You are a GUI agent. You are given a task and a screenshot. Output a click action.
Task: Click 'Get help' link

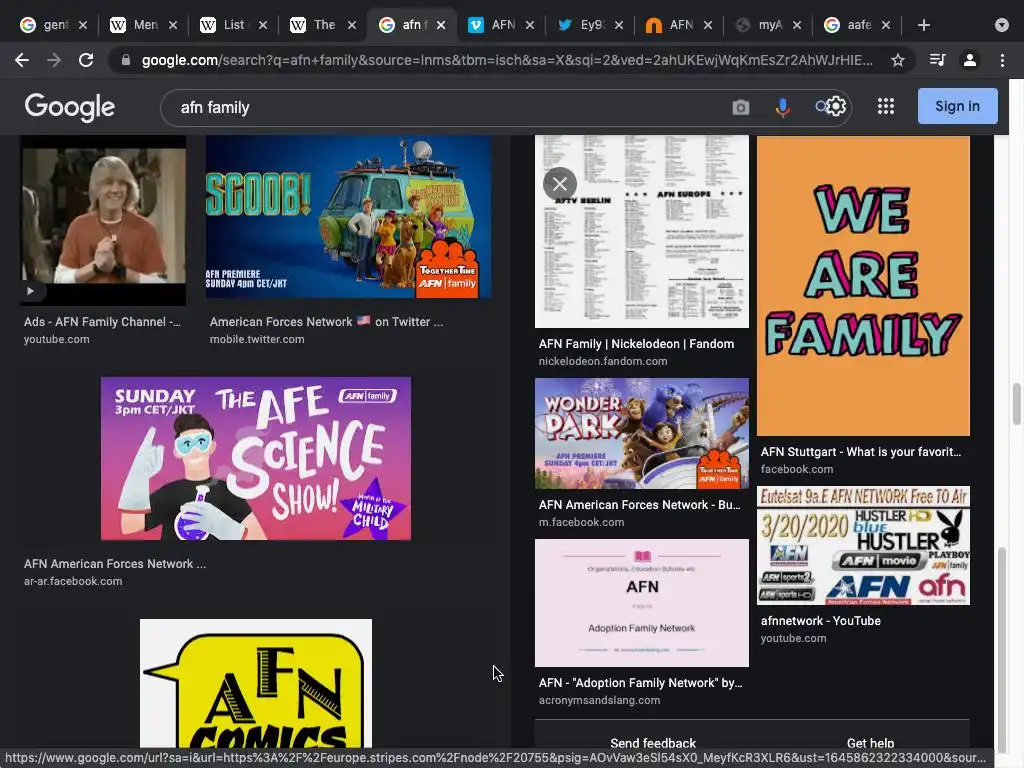(870, 743)
